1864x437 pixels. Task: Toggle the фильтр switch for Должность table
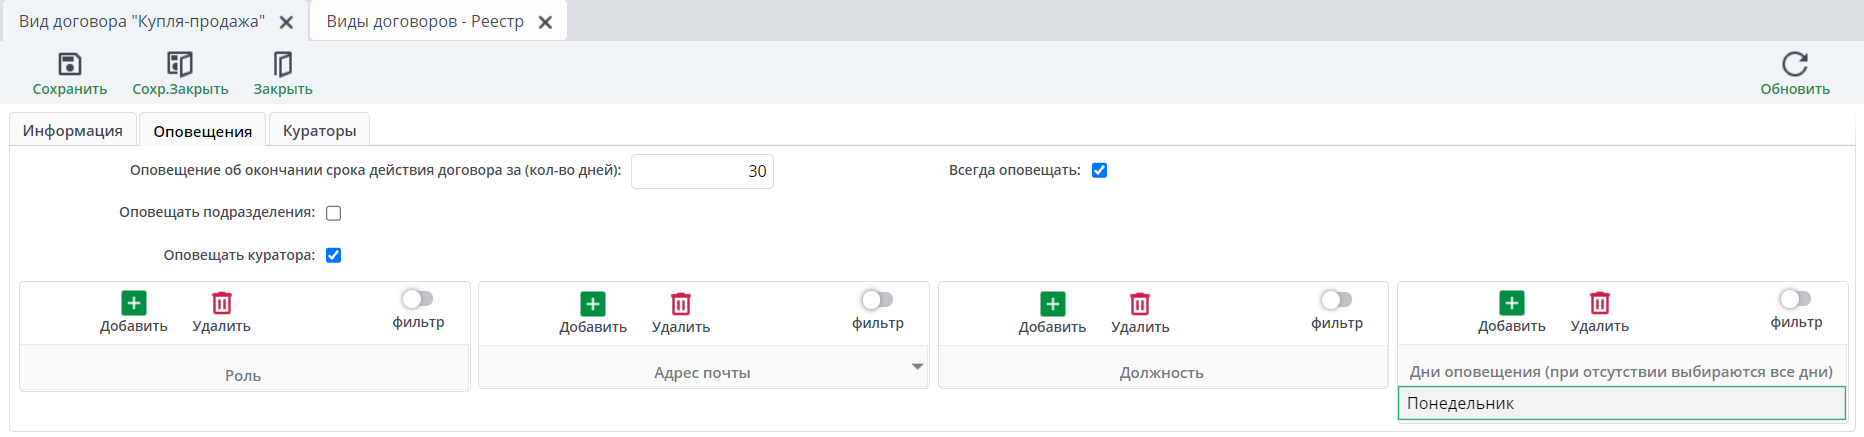click(1336, 299)
